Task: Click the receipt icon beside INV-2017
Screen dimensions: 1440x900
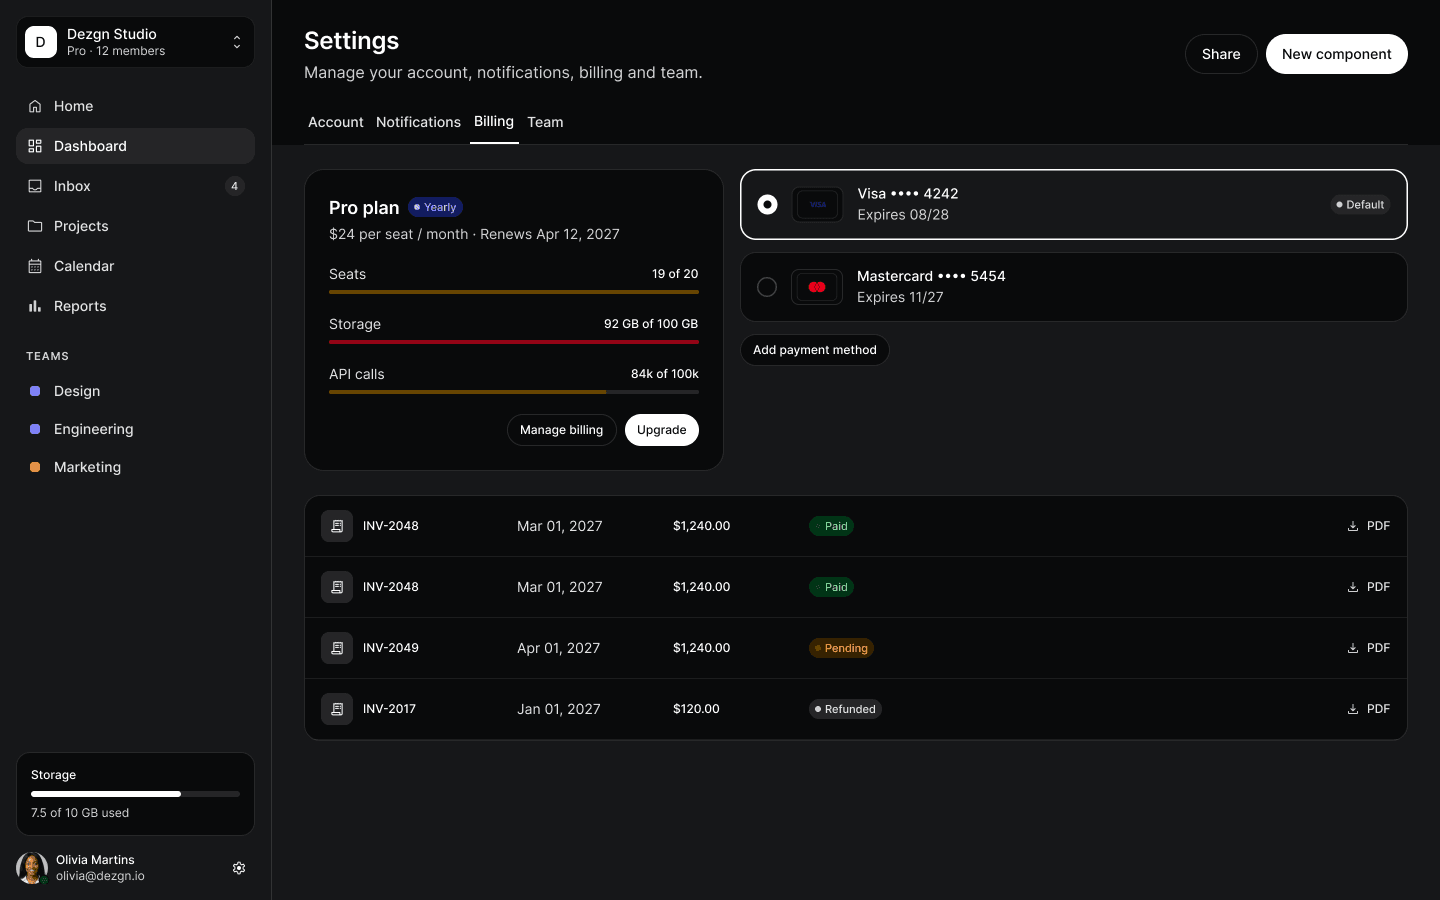Action: 337,709
